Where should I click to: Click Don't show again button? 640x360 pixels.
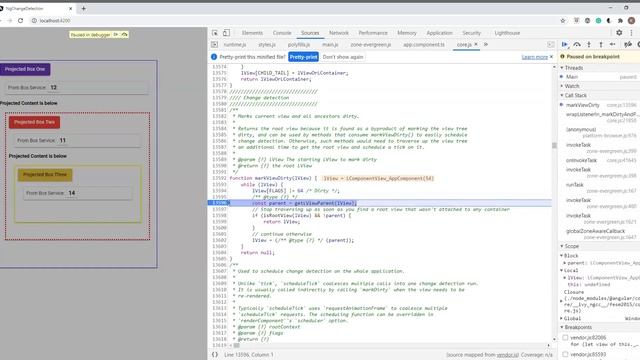(x=343, y=57)
